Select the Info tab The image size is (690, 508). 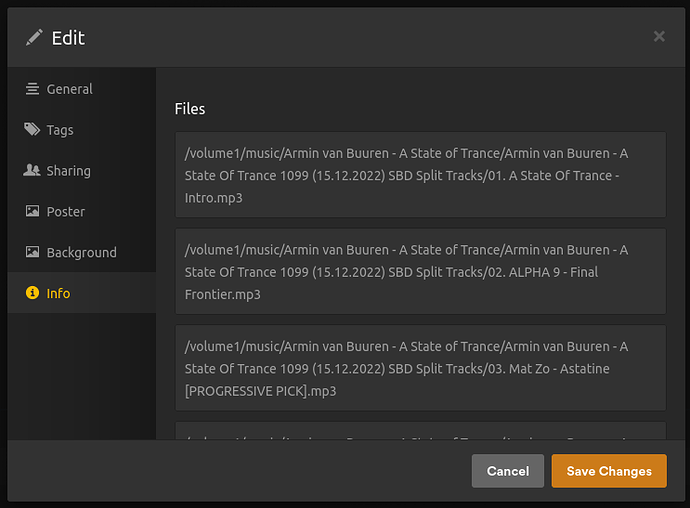pyautogui.click(x=58, y=294)
